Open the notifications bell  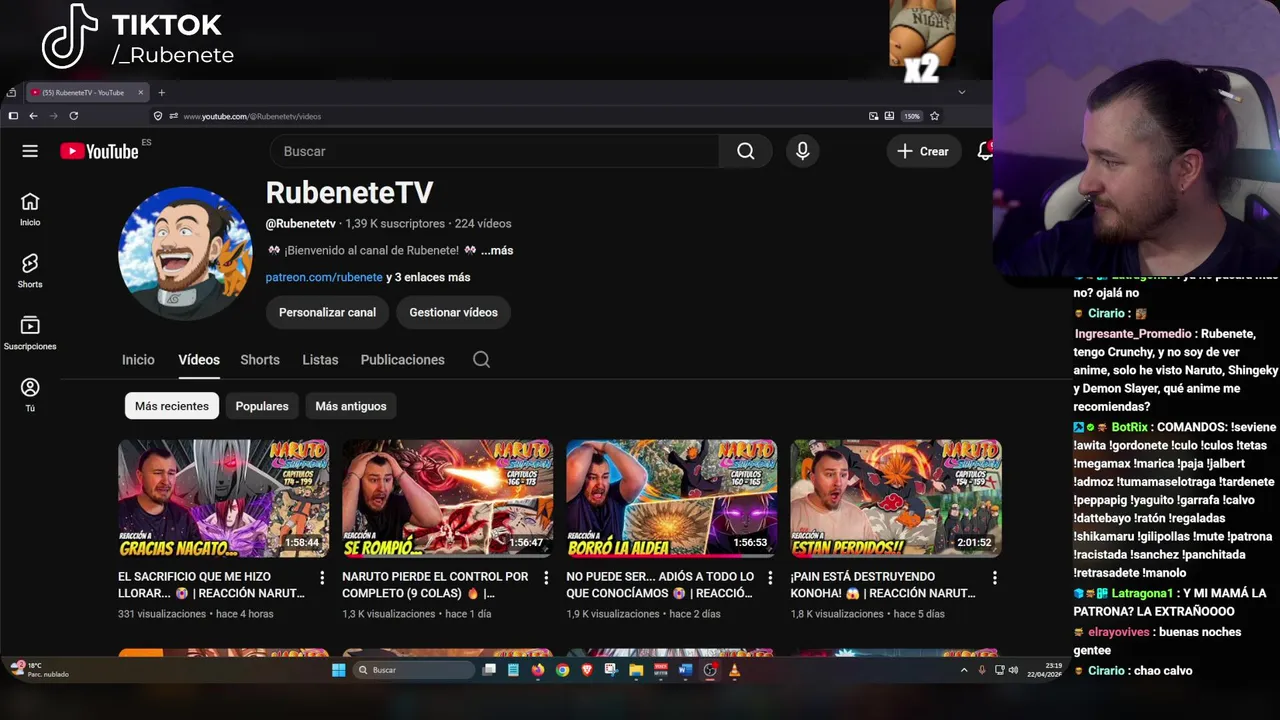985,151
